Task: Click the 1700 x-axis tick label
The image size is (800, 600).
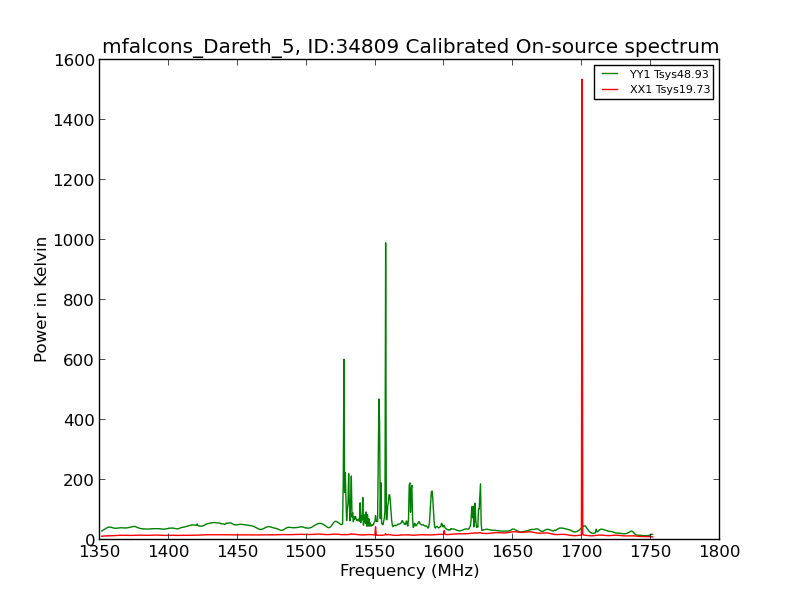Action: 582,552
